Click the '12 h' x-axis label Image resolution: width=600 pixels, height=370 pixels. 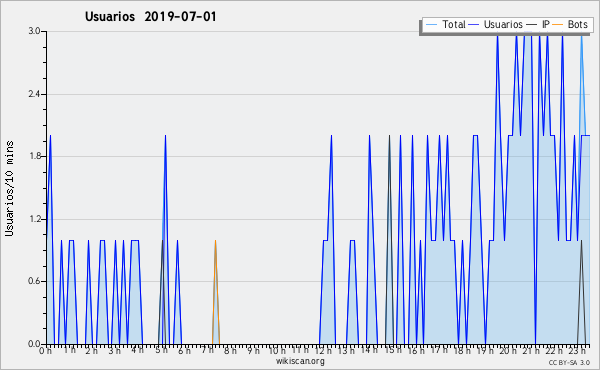(323, 350)
